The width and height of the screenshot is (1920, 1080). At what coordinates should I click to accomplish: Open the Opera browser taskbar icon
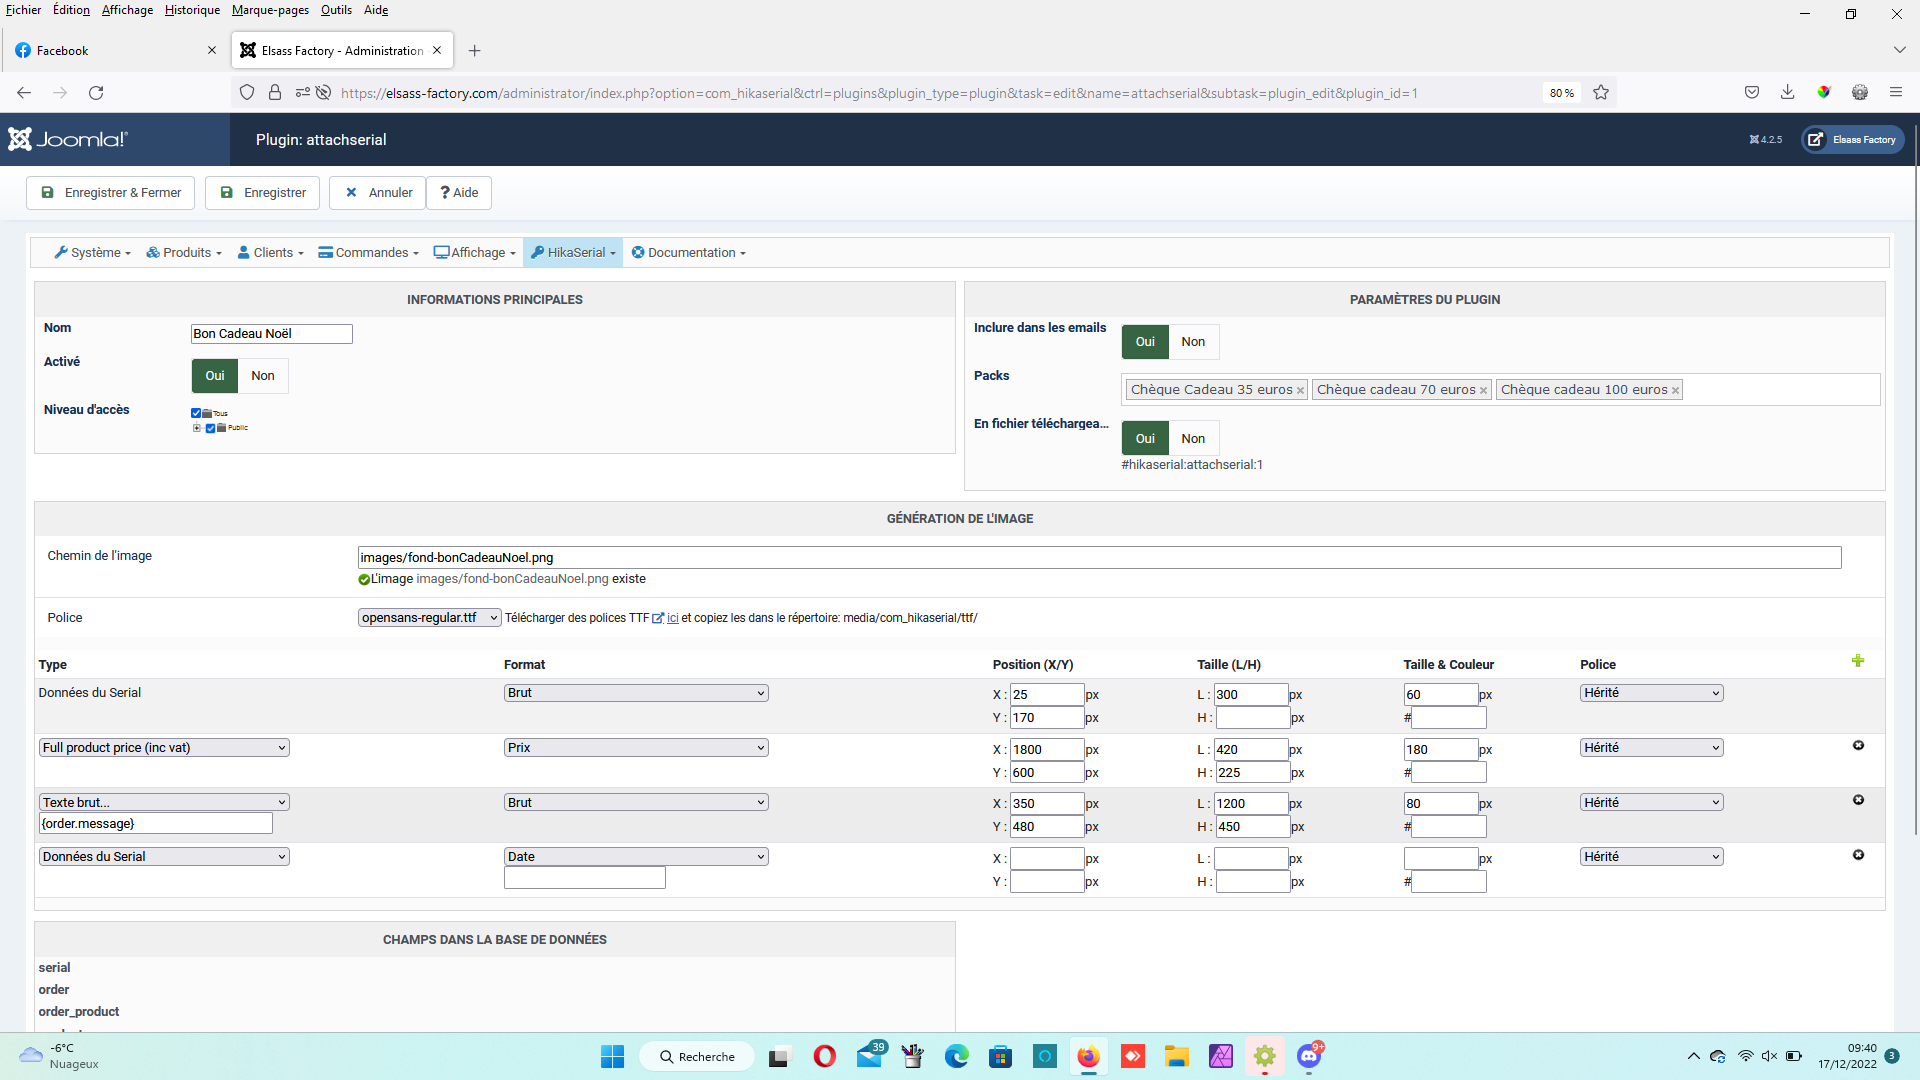824,1056
